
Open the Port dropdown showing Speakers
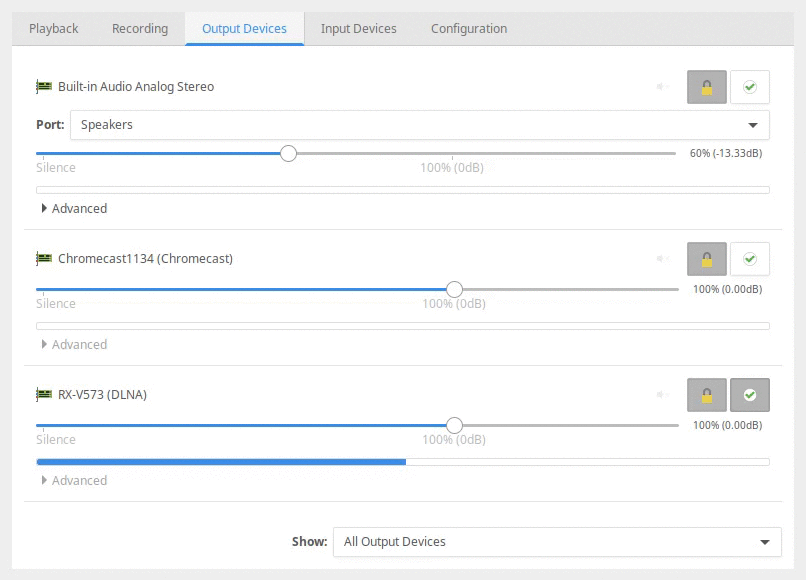coord(419,125)
